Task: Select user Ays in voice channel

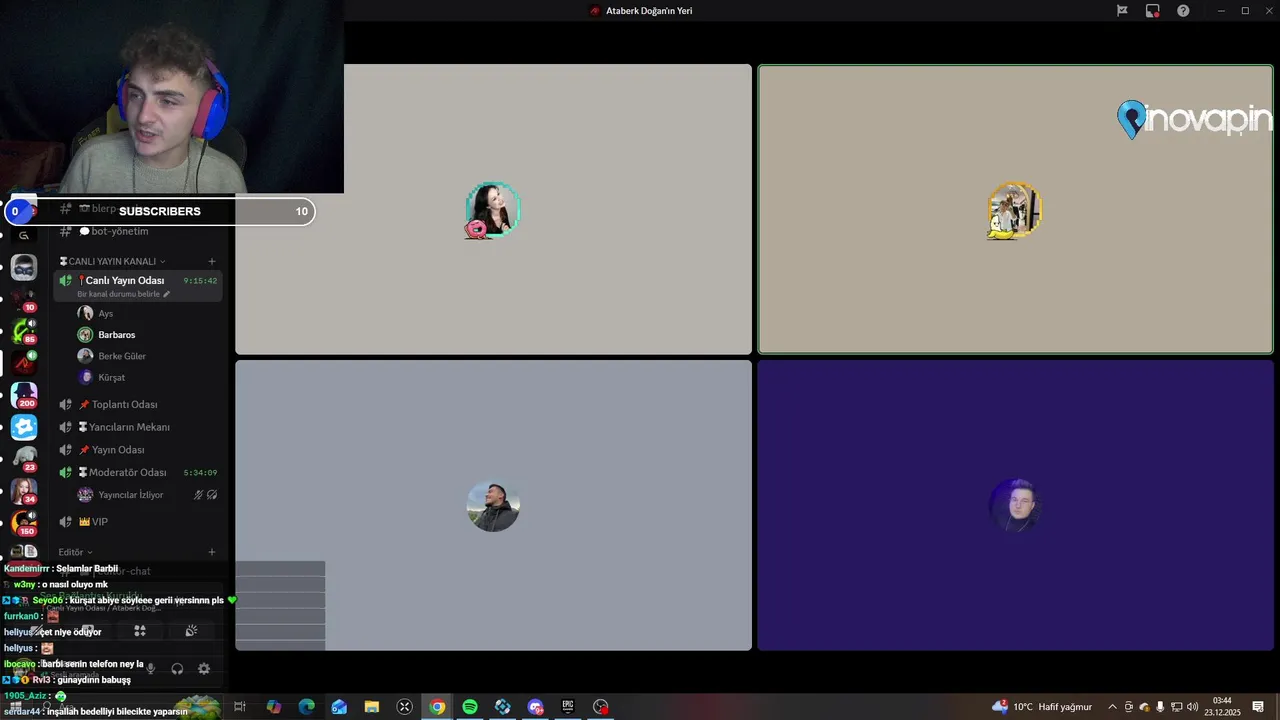Action: pyautogui.click(x=148, y=313)
